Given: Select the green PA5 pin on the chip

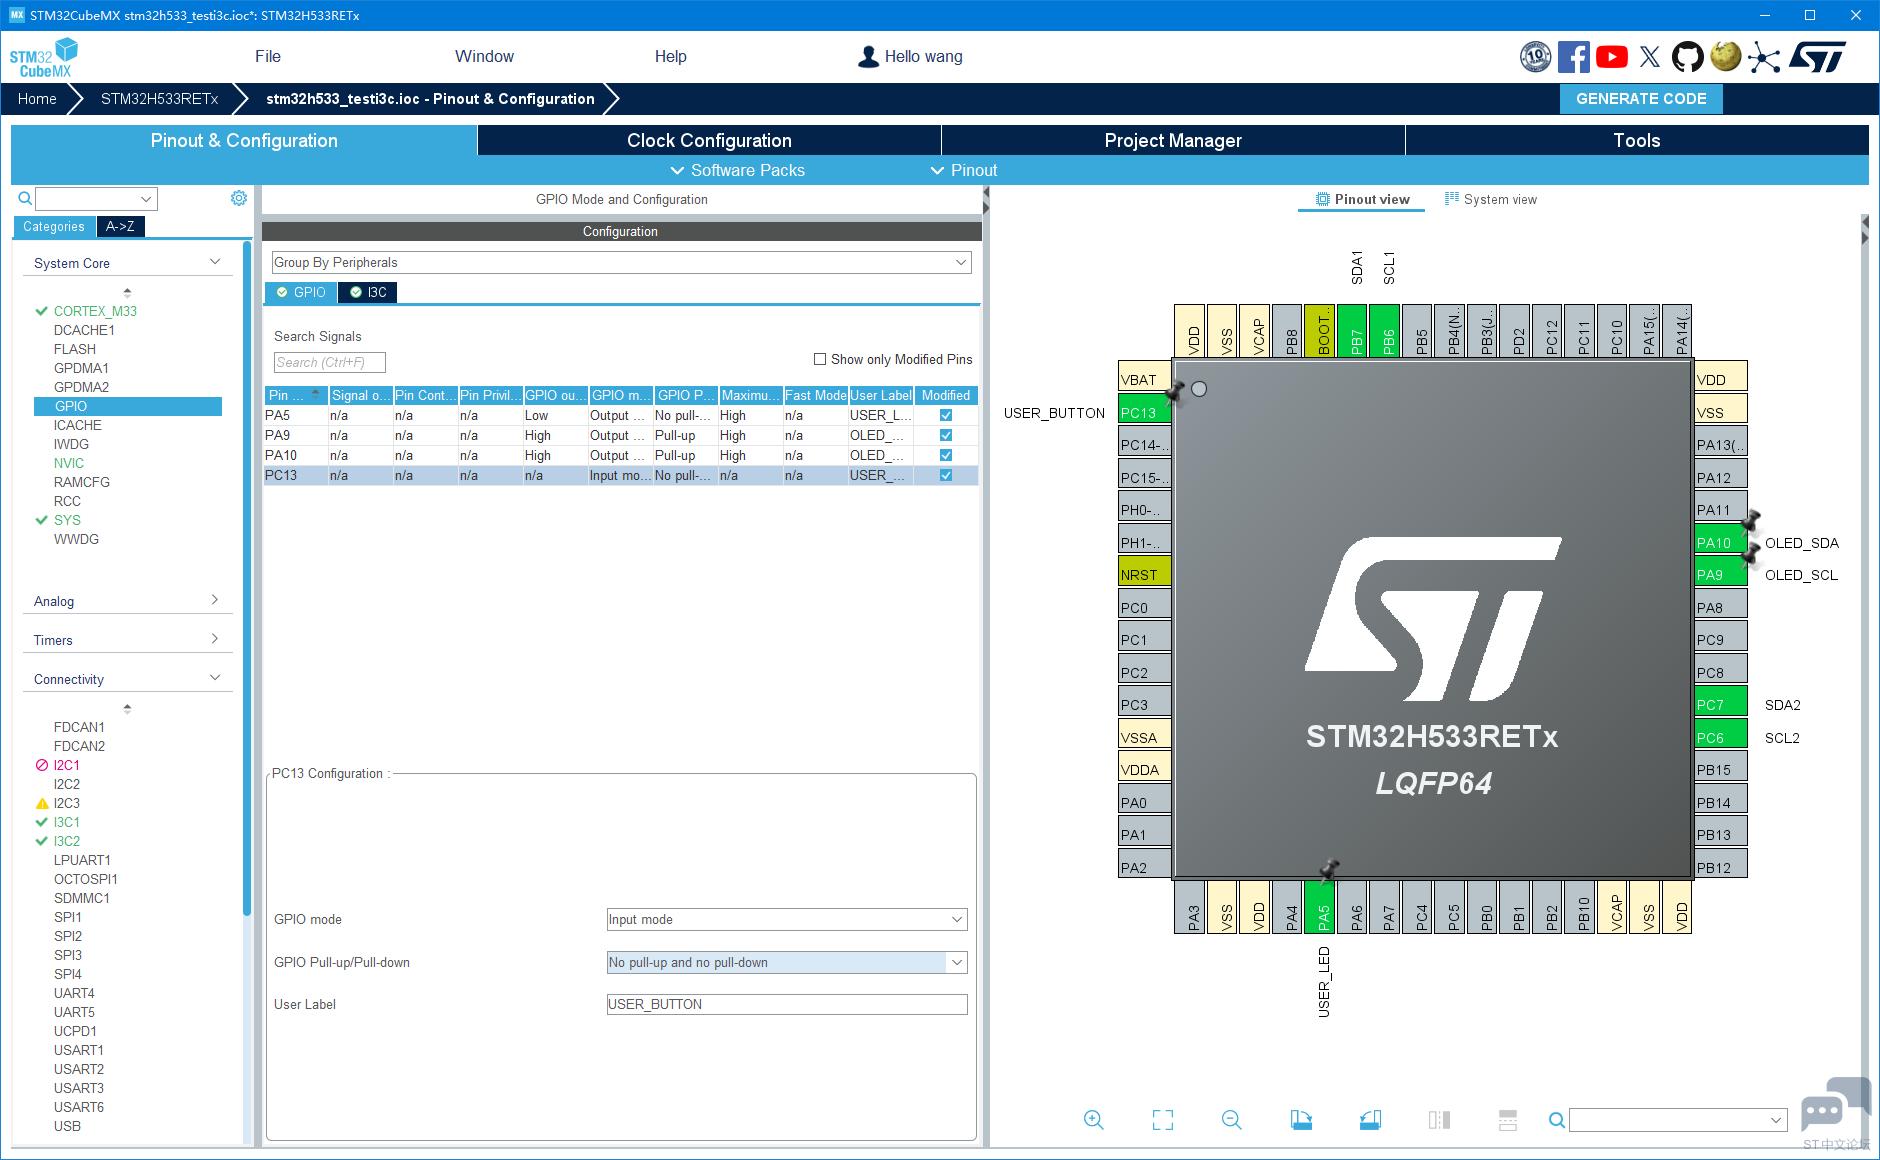Looking at the screenshot, I should tap(1322, 907).
